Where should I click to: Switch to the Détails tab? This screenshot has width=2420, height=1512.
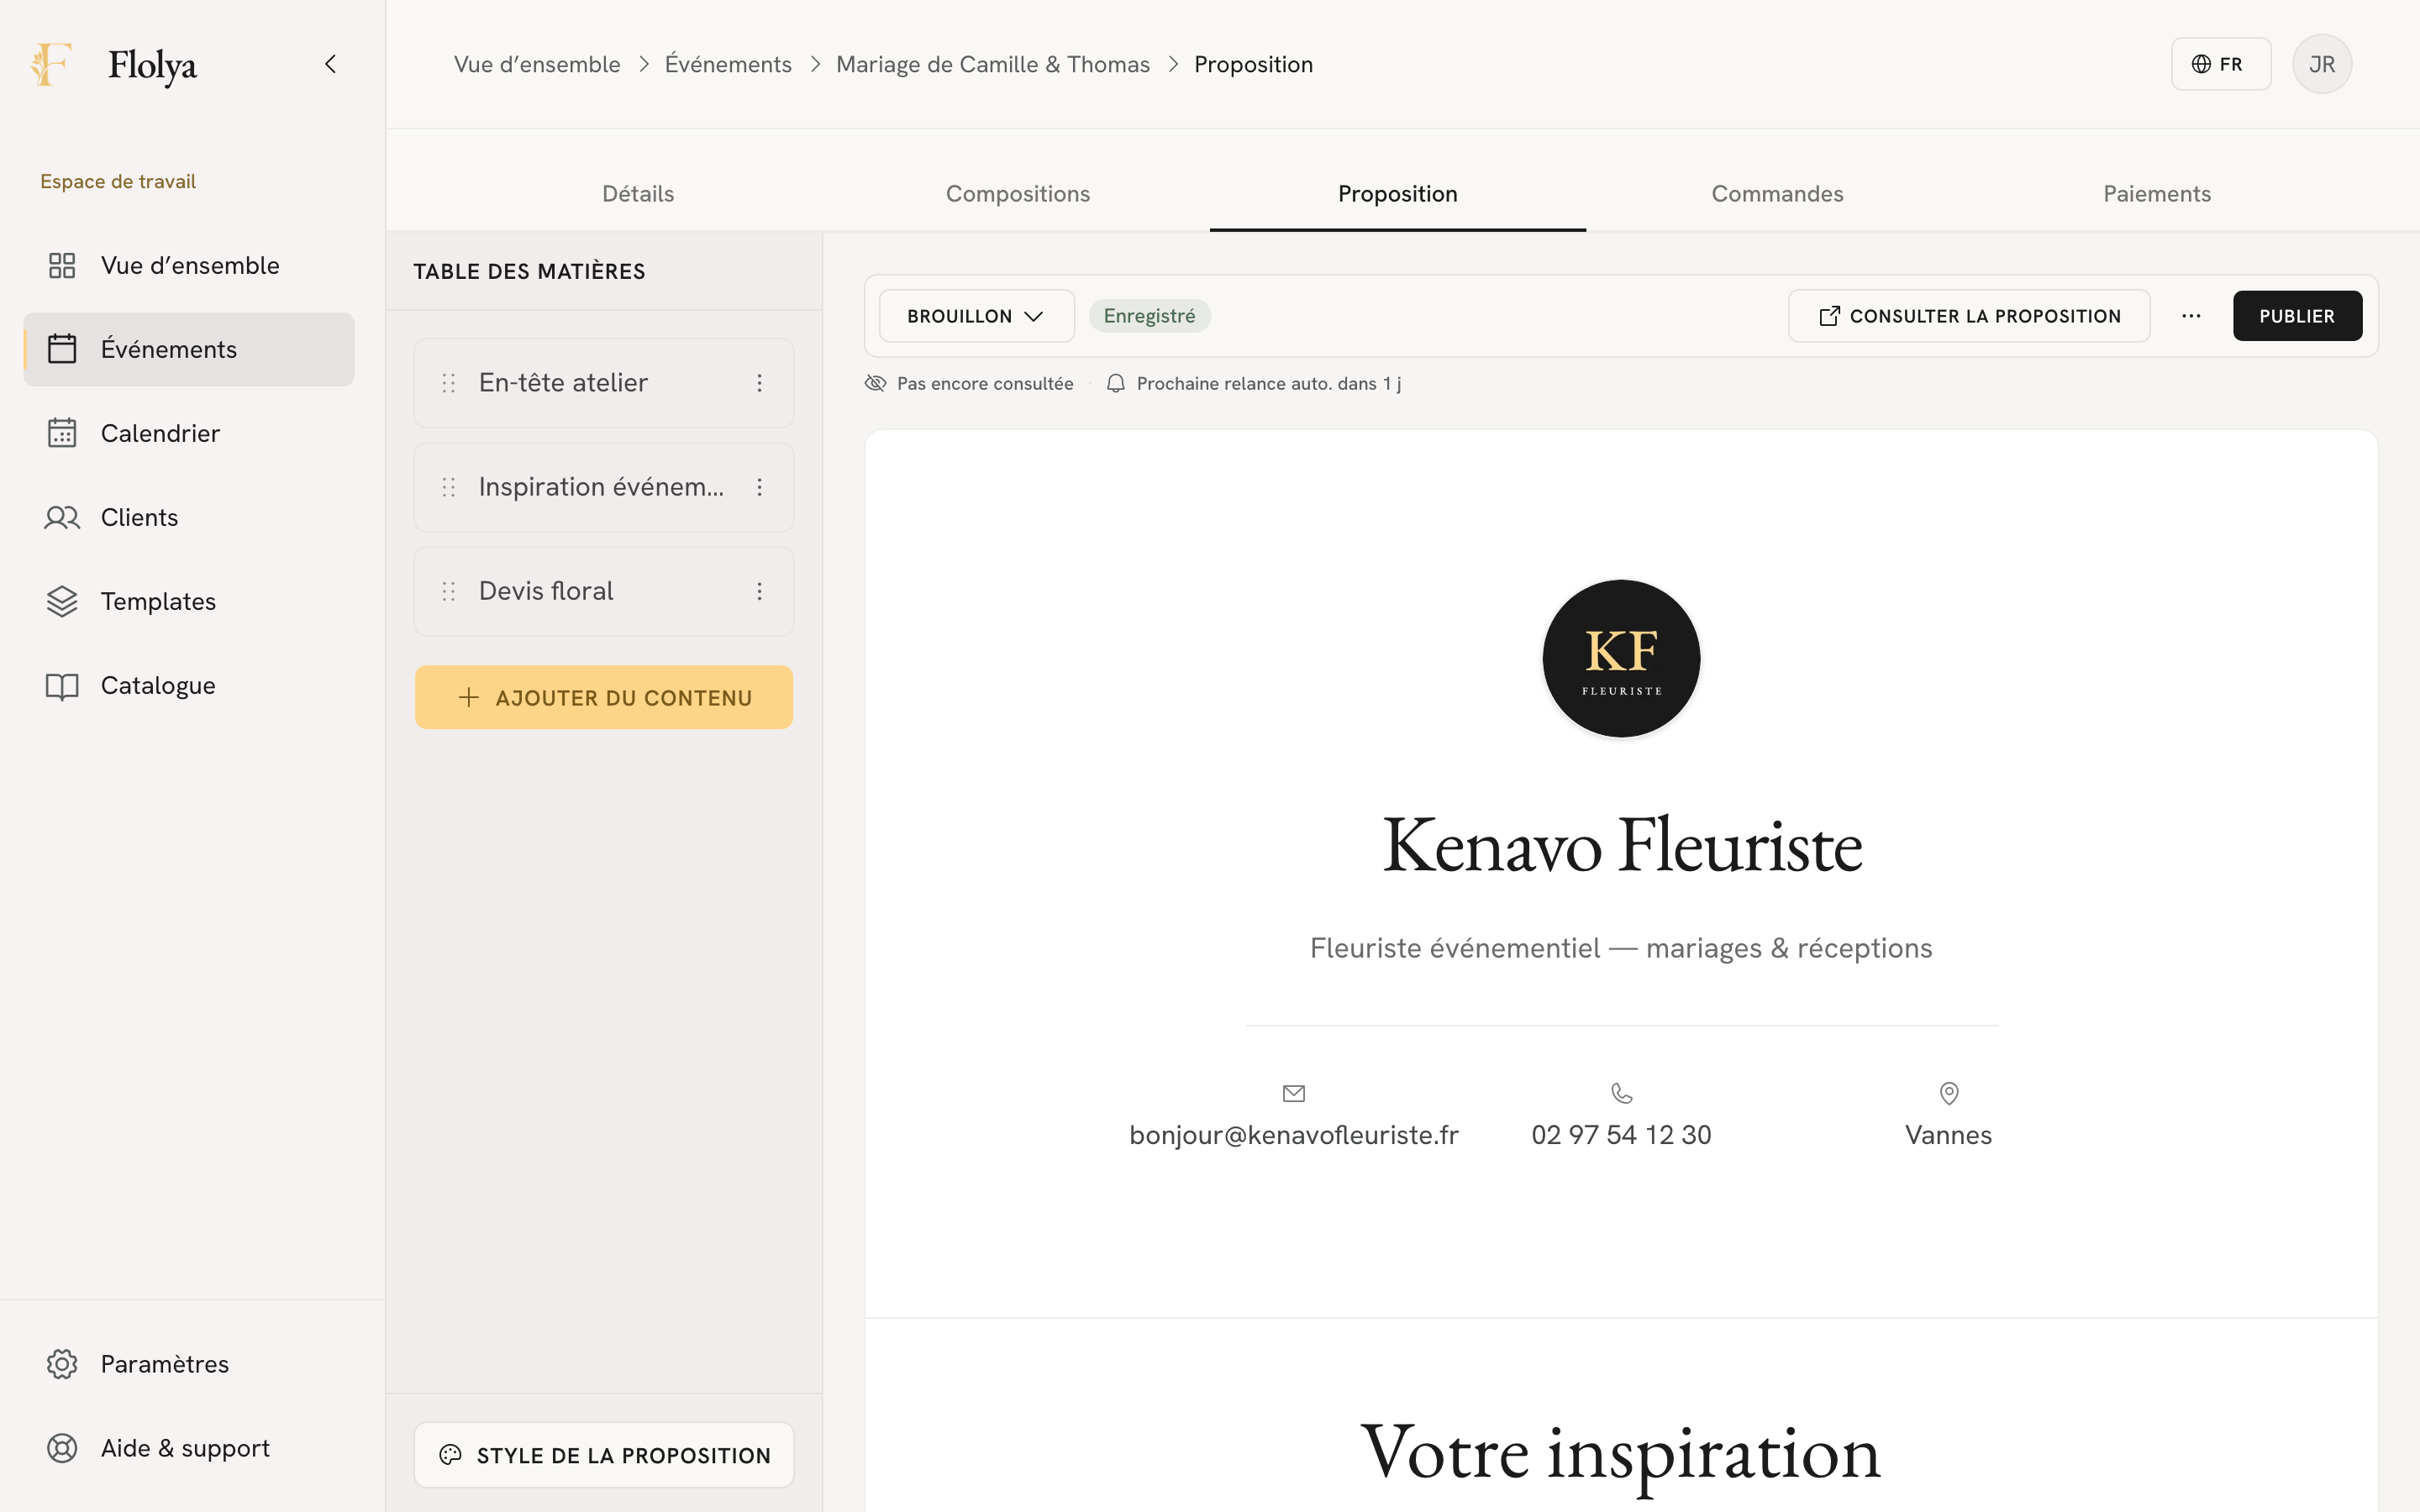(x=638, y=194)
